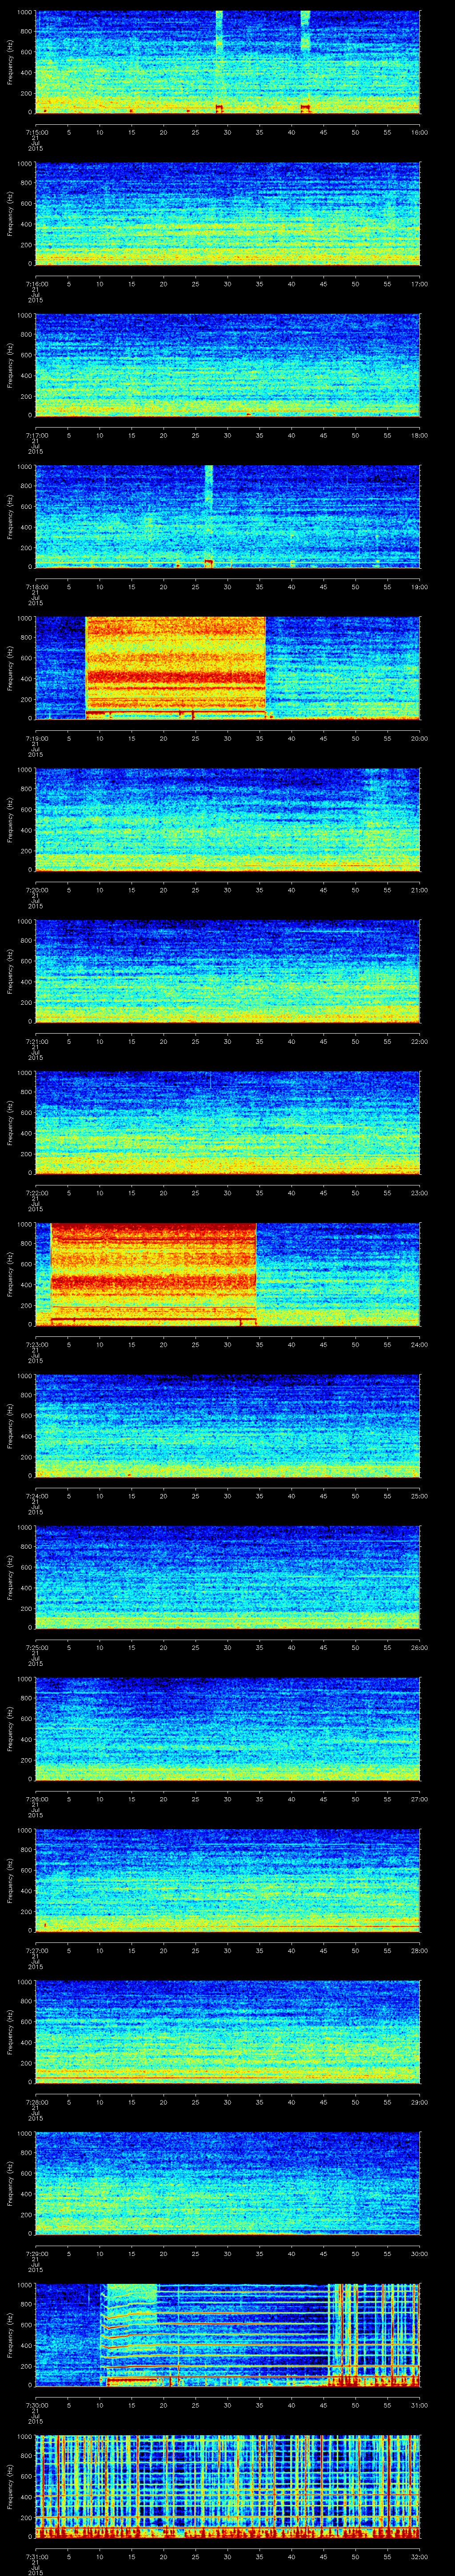Select the spectrogram panel starting at 7:20:00
Screen dimensions: 455x2576
tap(228, 819)
